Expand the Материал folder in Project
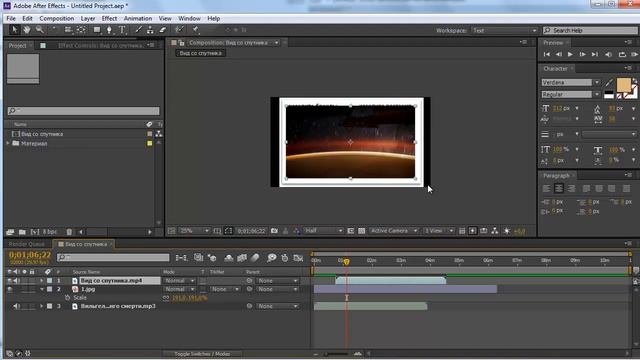 tap(8, 143)
